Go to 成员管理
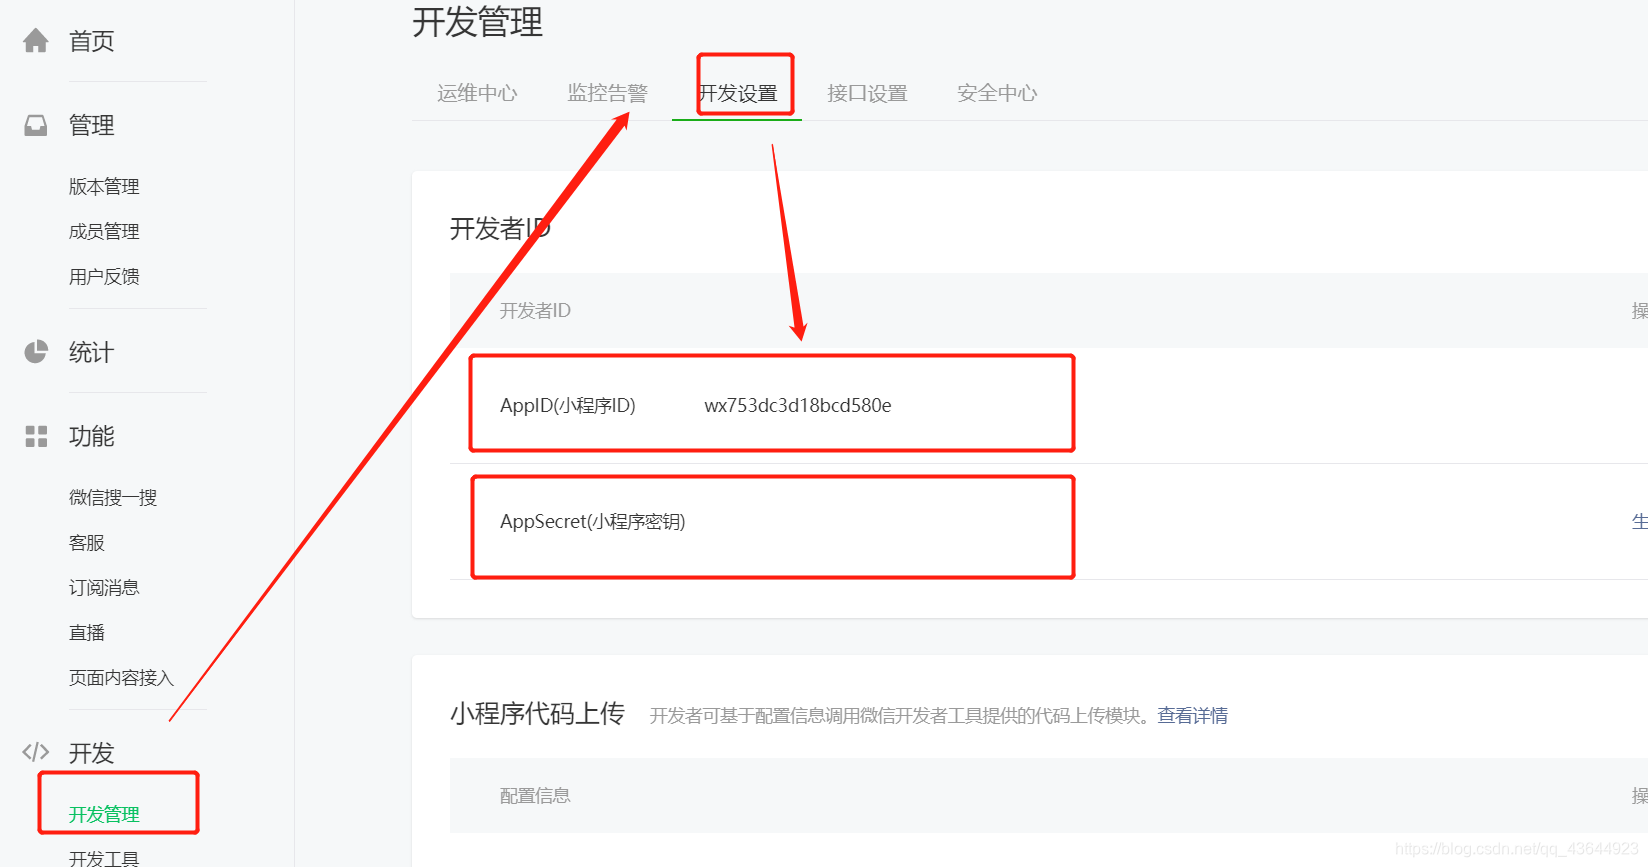 click(x=104, y=231)
